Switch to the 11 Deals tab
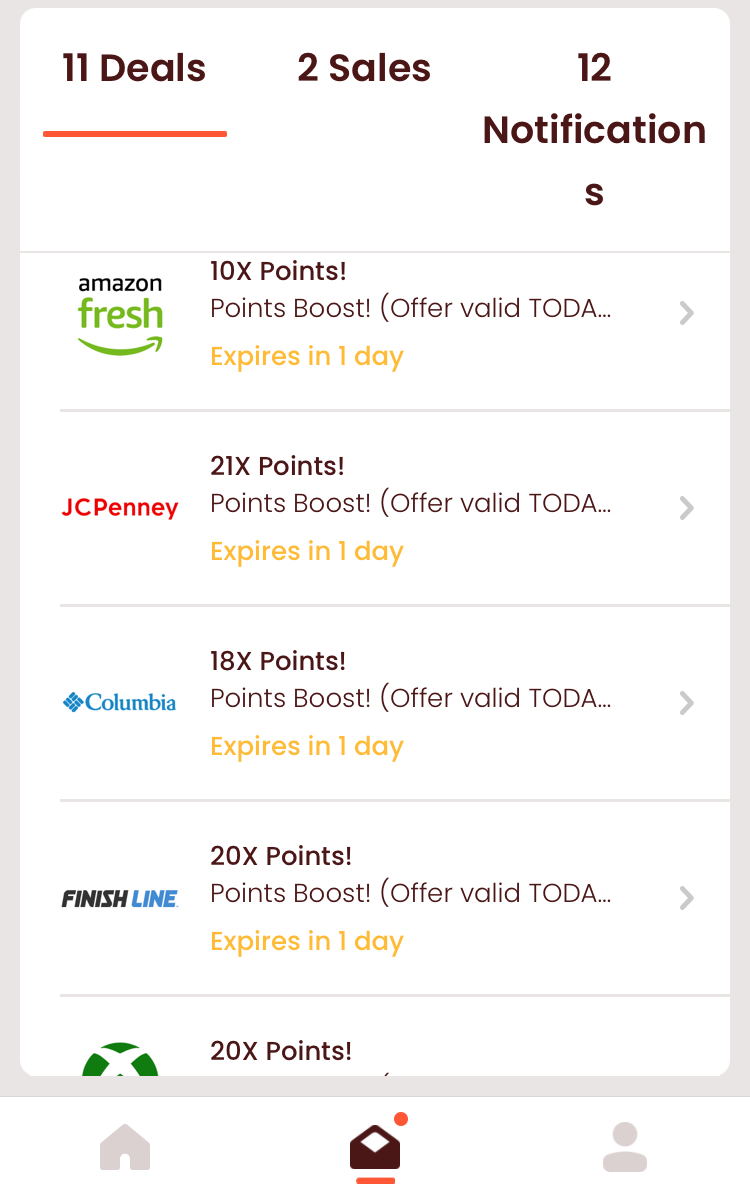Screen dimensions: 750x1194 [x=135, y=69]
